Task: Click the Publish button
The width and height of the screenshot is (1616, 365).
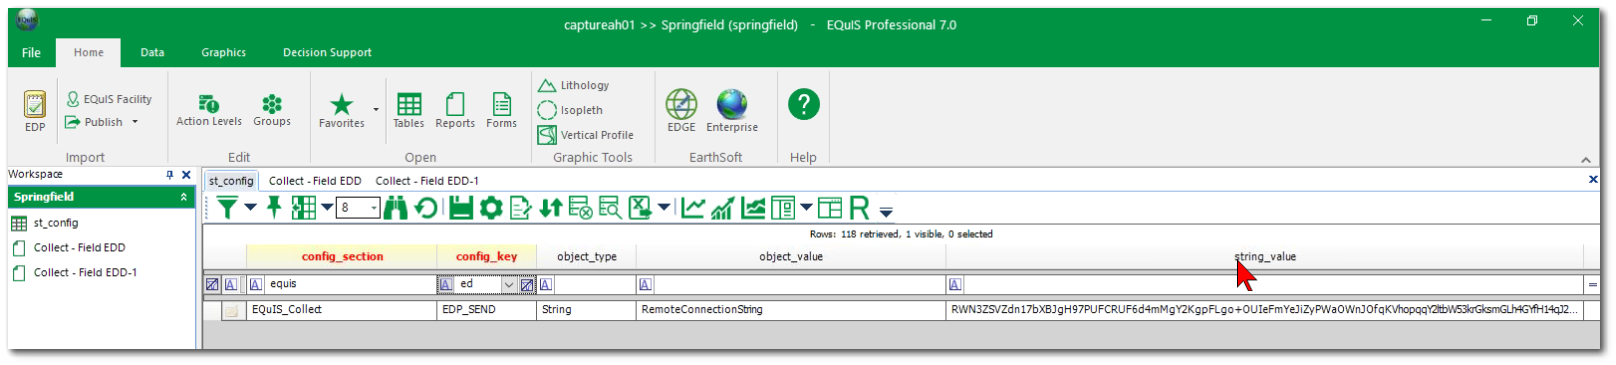Action: click(x=94, y=122)
